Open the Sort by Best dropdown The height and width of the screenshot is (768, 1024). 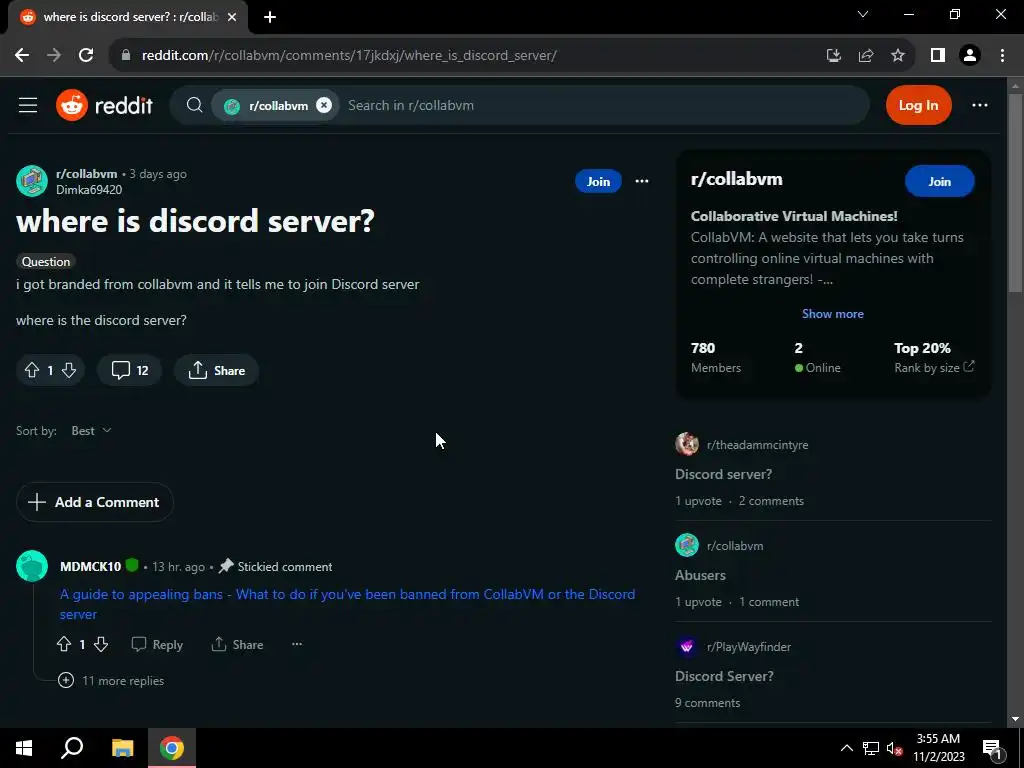point(91,430)
